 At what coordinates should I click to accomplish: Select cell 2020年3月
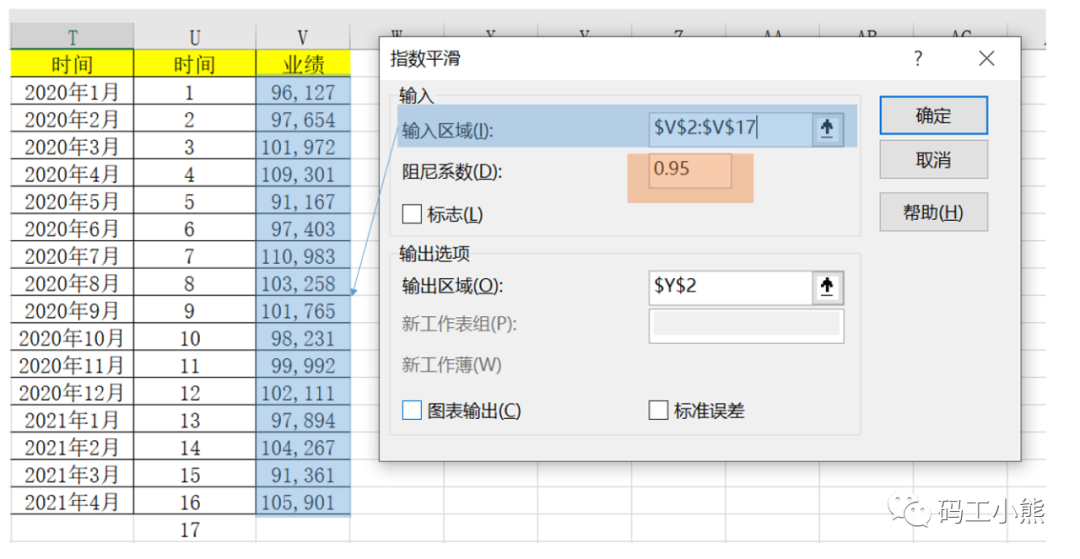[x=72, y=147]
